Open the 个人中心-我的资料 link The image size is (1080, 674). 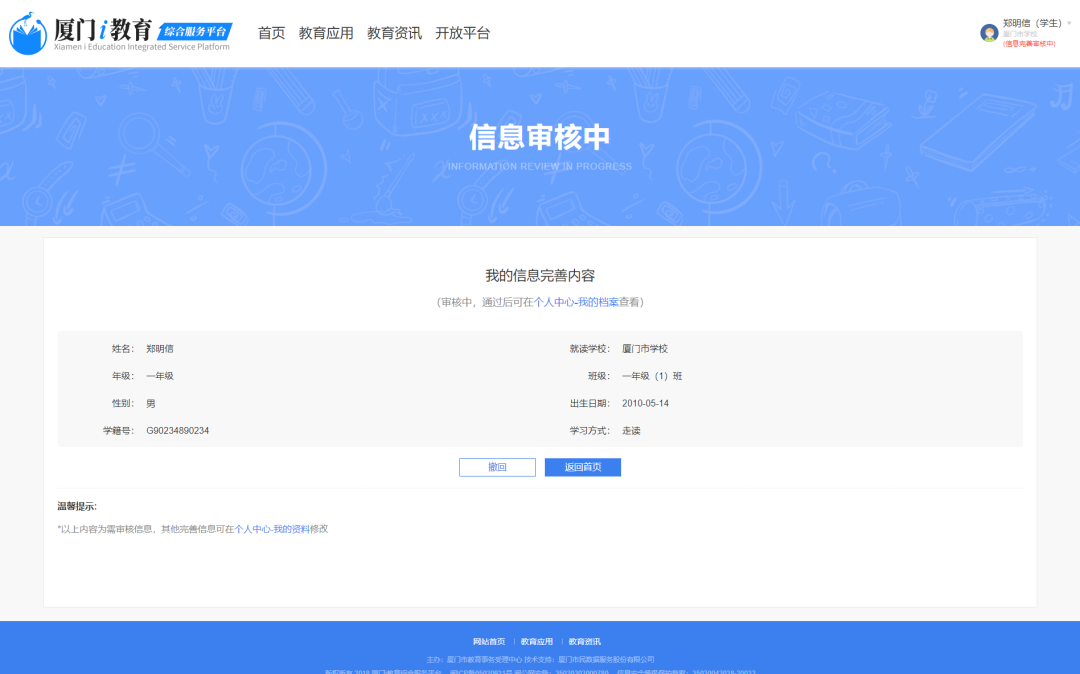point(272,529)
